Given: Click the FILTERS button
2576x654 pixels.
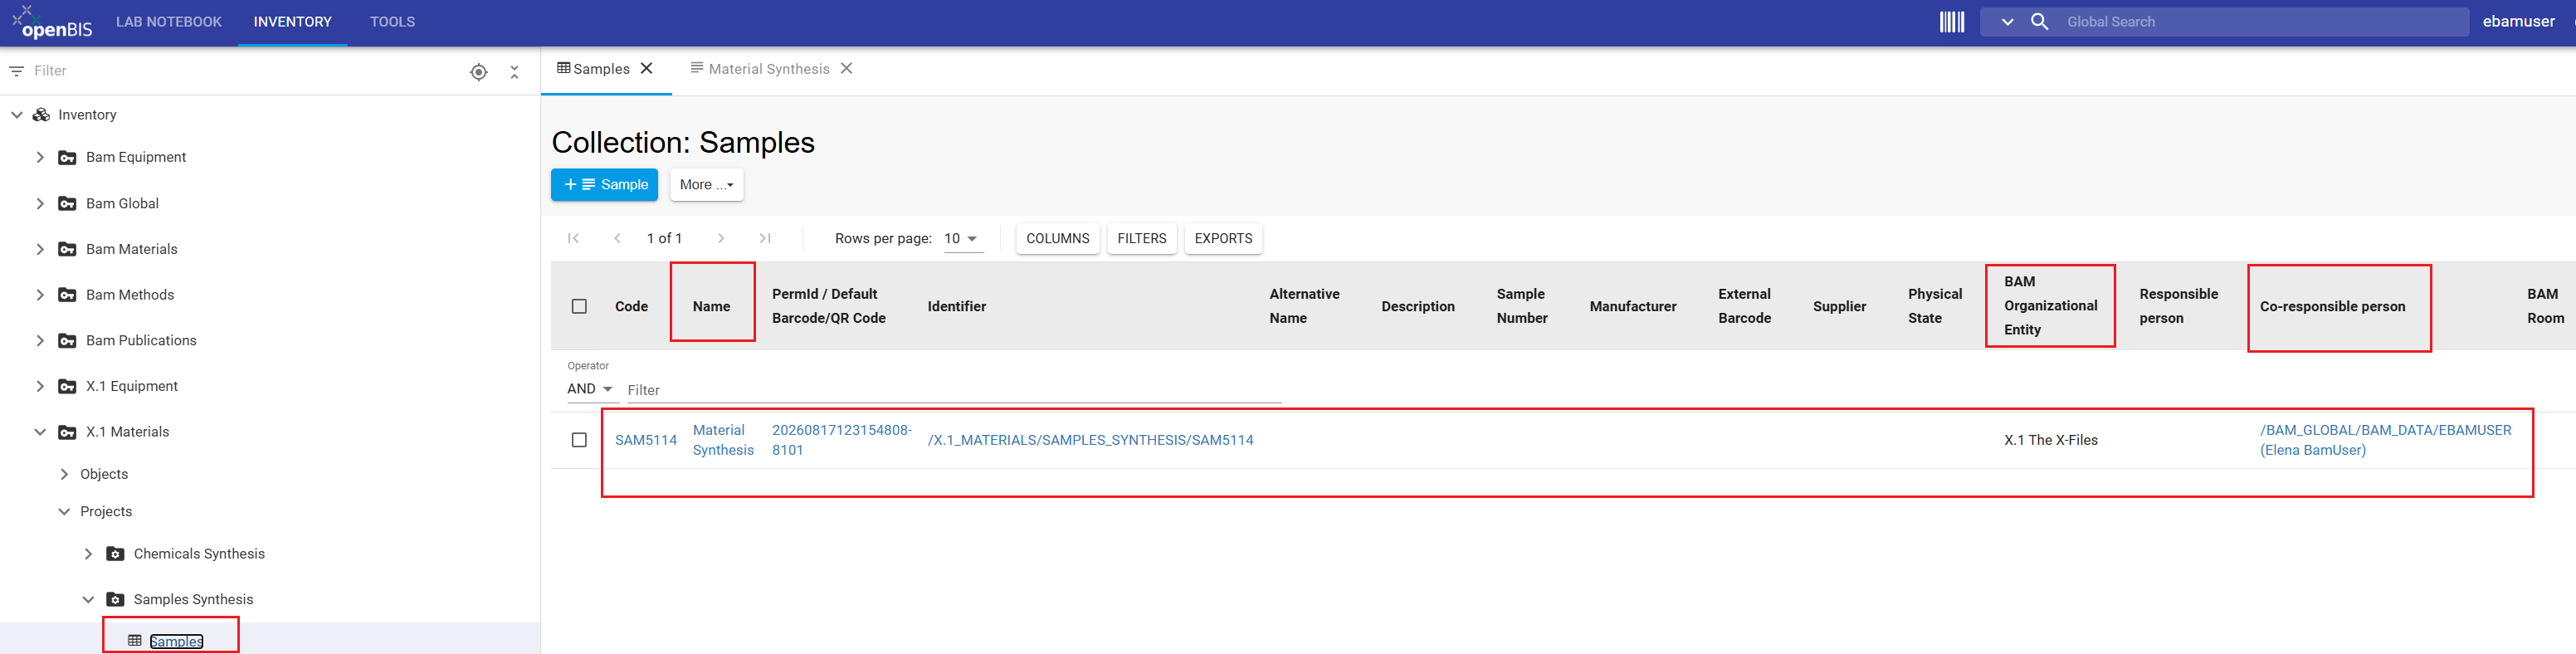Looking at the screenshot, I should [x=1141, y=238].
